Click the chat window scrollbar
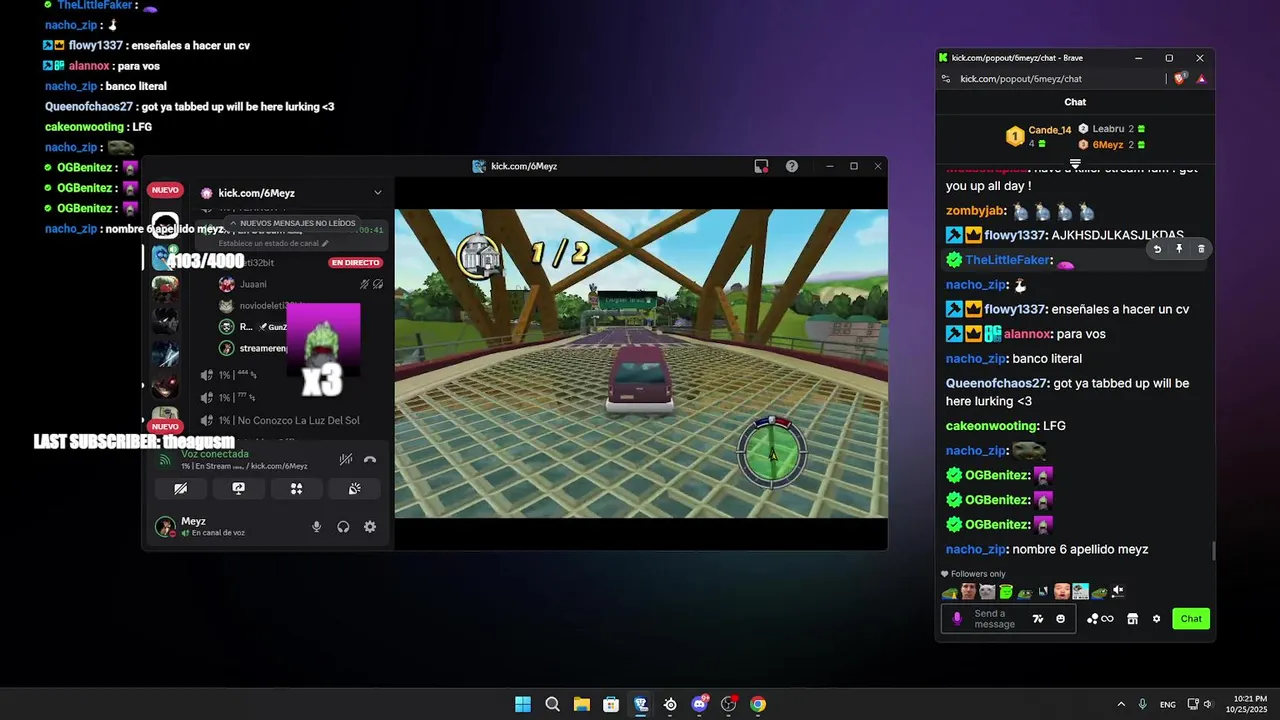Image resolution: width=1280 pixels, height=720 pixels. 1213,551
